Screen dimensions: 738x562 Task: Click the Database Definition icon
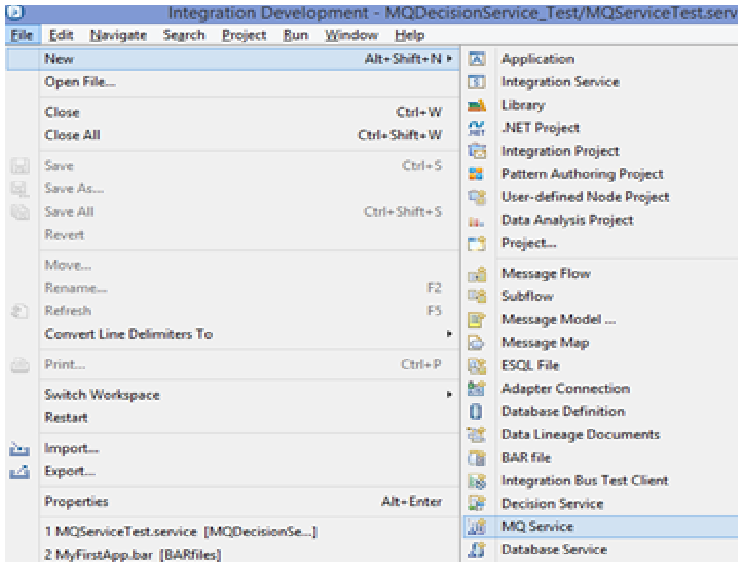pos(476,411)
